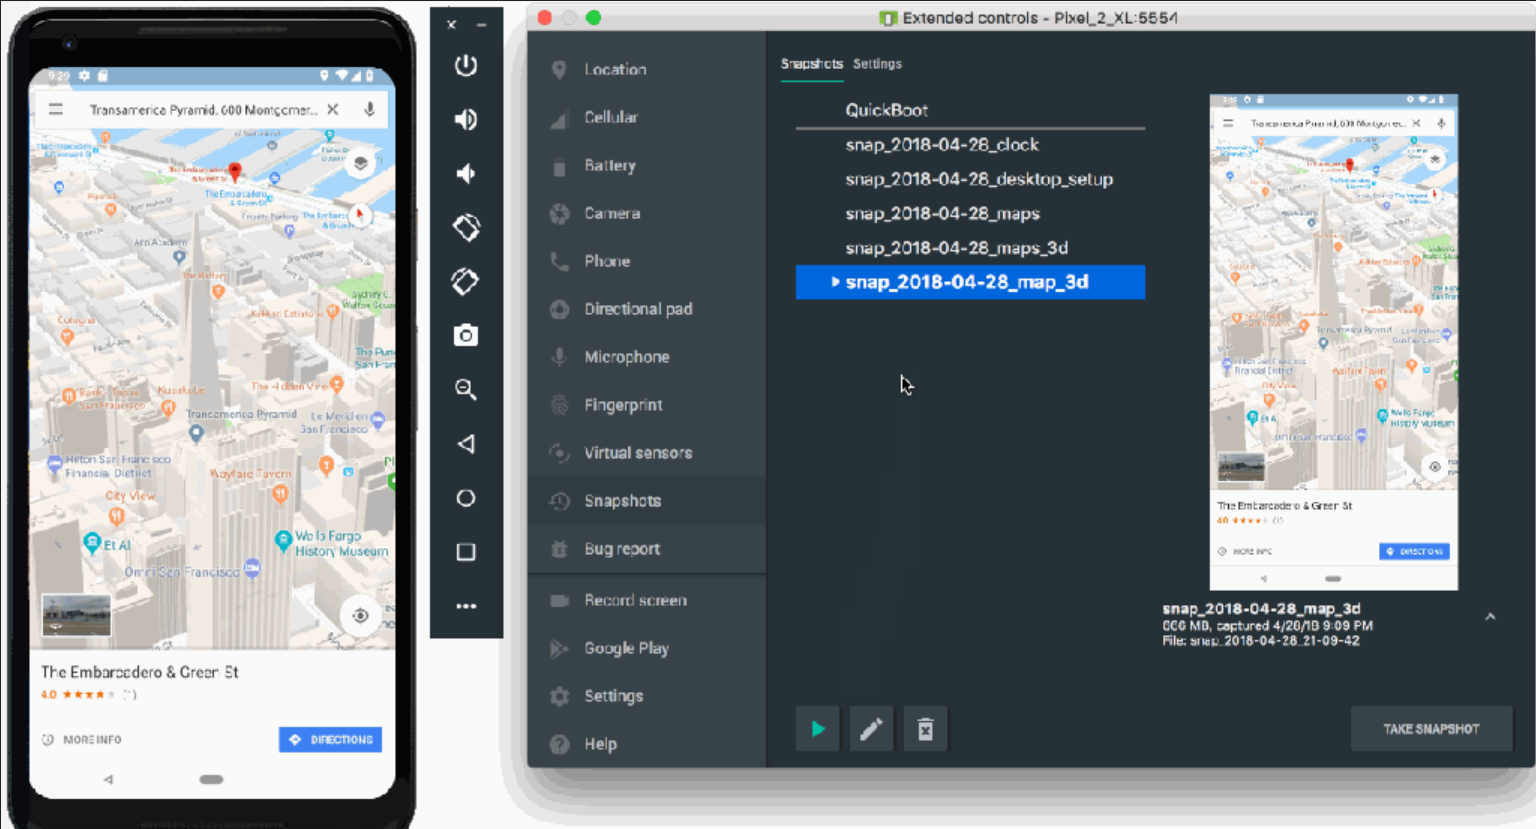Viewport: 1536px width, 829px height.
Task: Tap the emulator toolbar Home circle
Action: [466, 498]
